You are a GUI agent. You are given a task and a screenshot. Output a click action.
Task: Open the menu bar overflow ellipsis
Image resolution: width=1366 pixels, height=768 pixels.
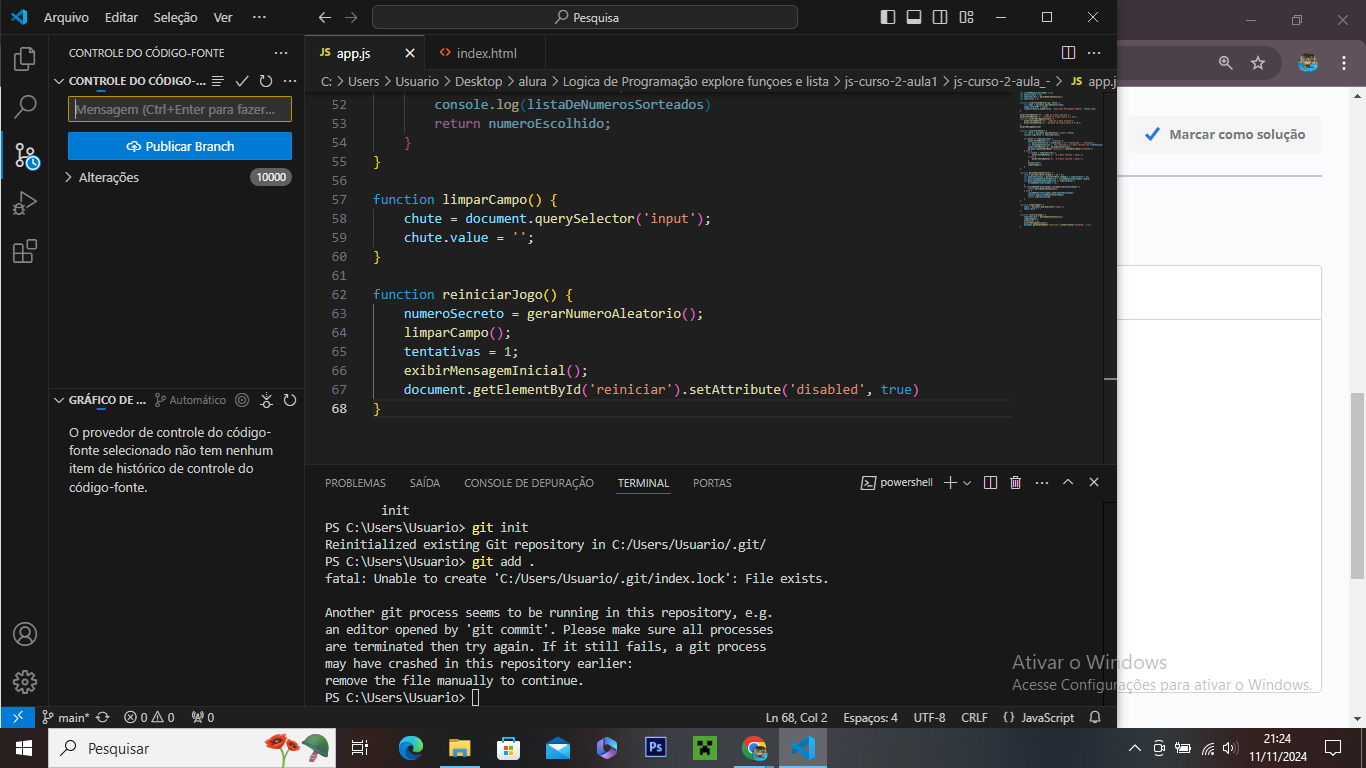(259, 17)
